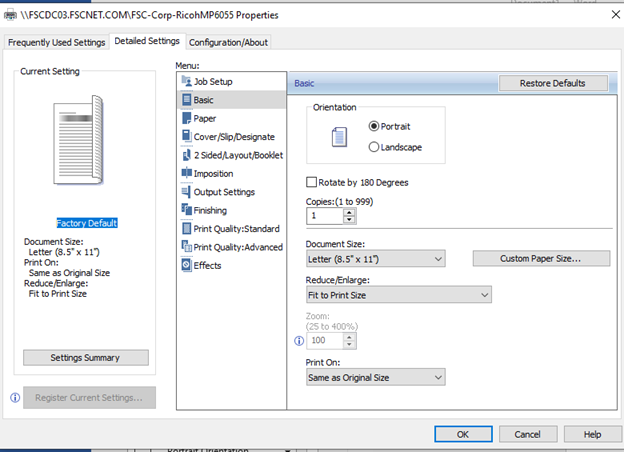The height and width of the screenshot is (452, 624).
Task: Click the Finishing menu icon
Action: pyautogui.click(x=186, y=210)
